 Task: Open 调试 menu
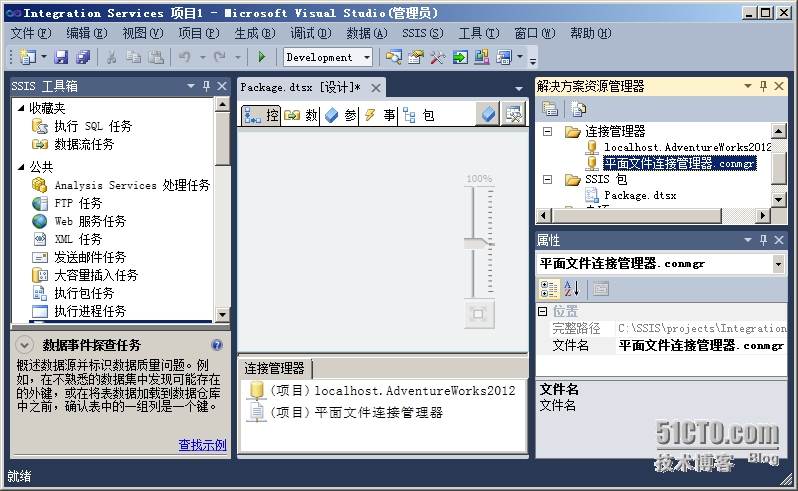[x=310, y=33]
